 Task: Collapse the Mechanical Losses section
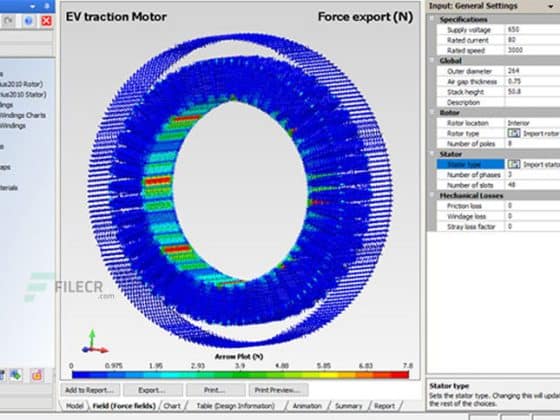432,195
